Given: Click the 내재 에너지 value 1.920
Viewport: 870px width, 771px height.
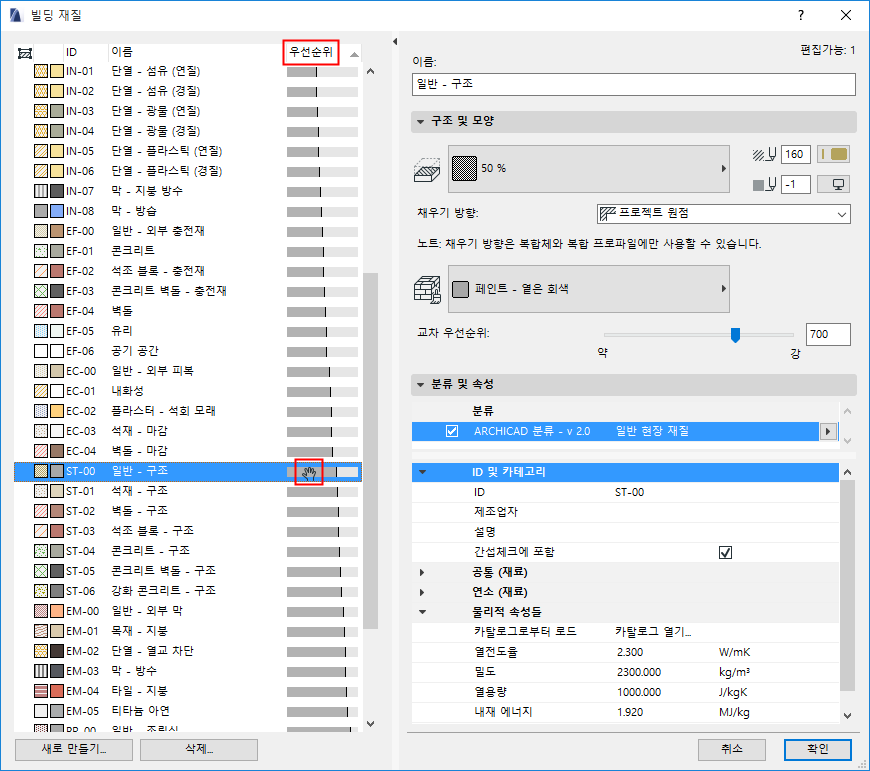Looking at the screenshot, I should click(x=630, y=712).
